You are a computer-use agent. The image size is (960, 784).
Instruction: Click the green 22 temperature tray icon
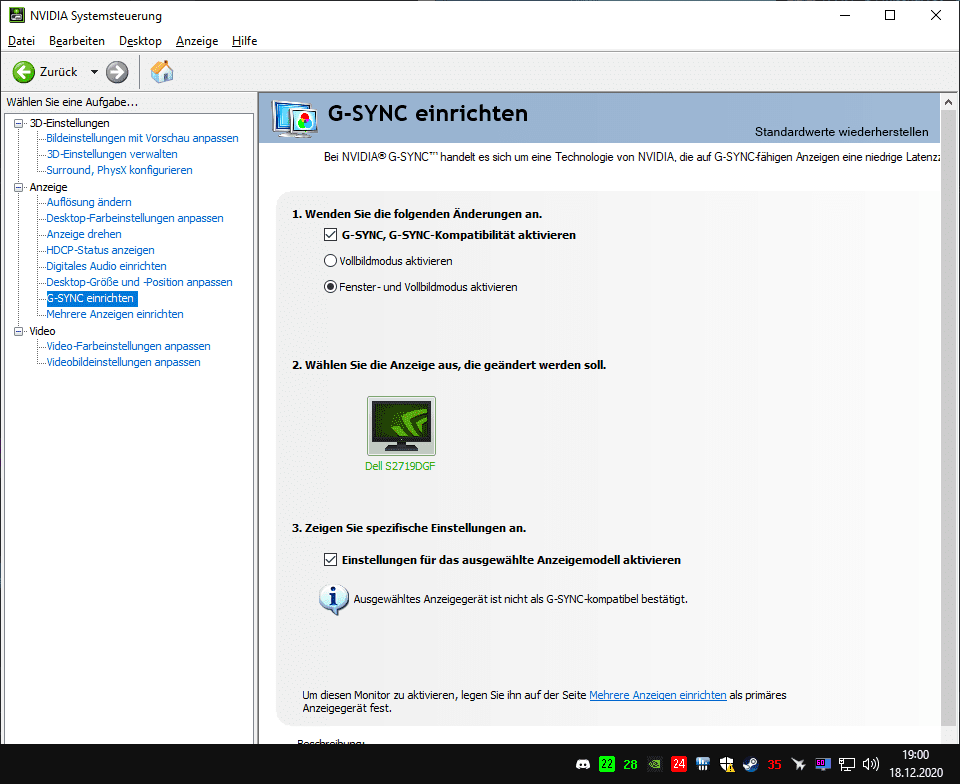coord(607,764)
